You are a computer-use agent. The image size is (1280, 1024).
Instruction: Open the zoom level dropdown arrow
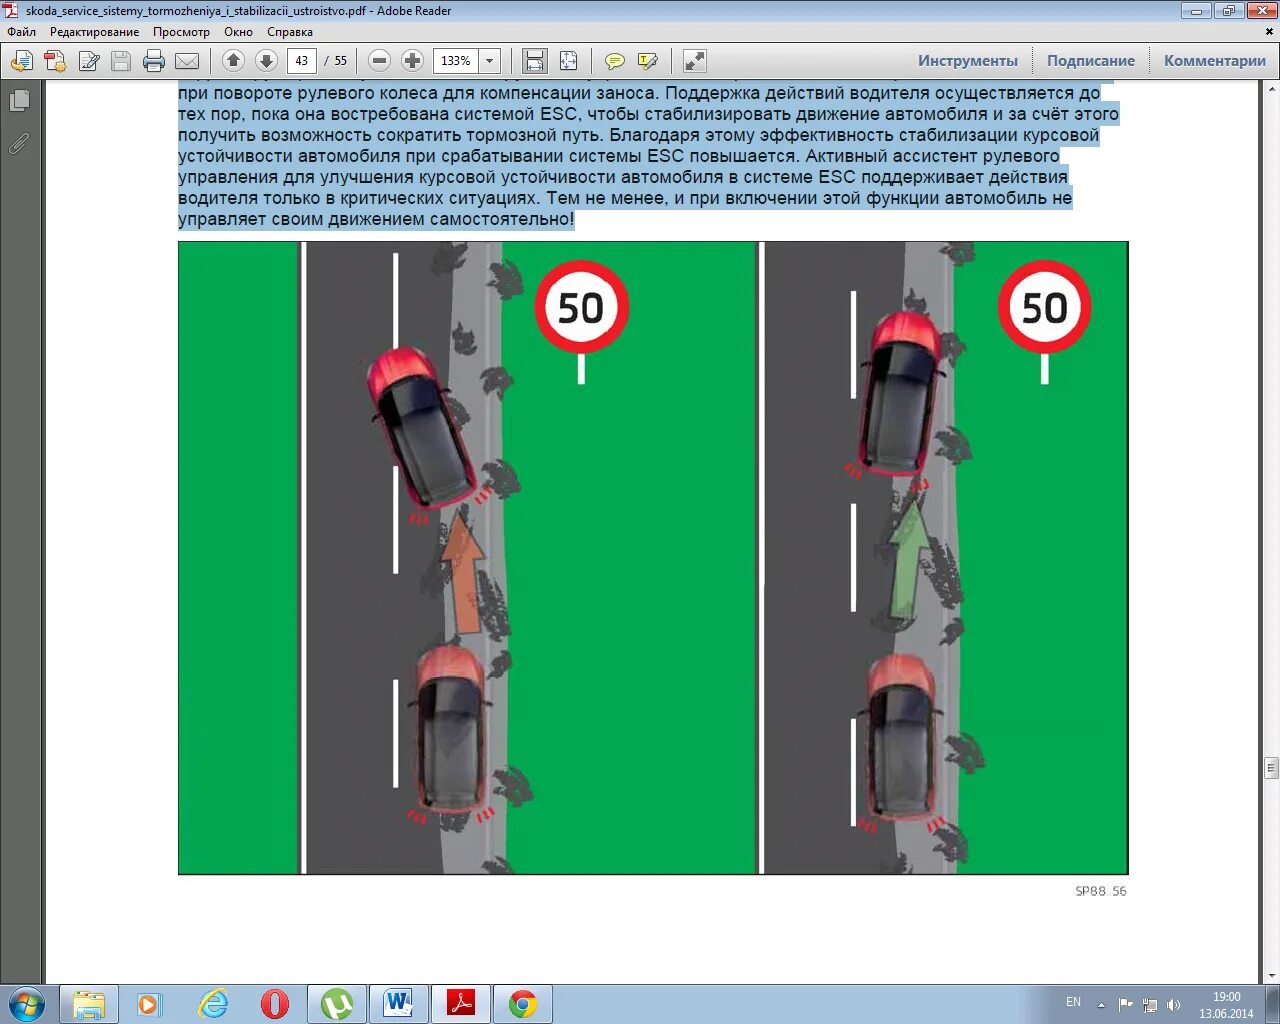point(490,61)
